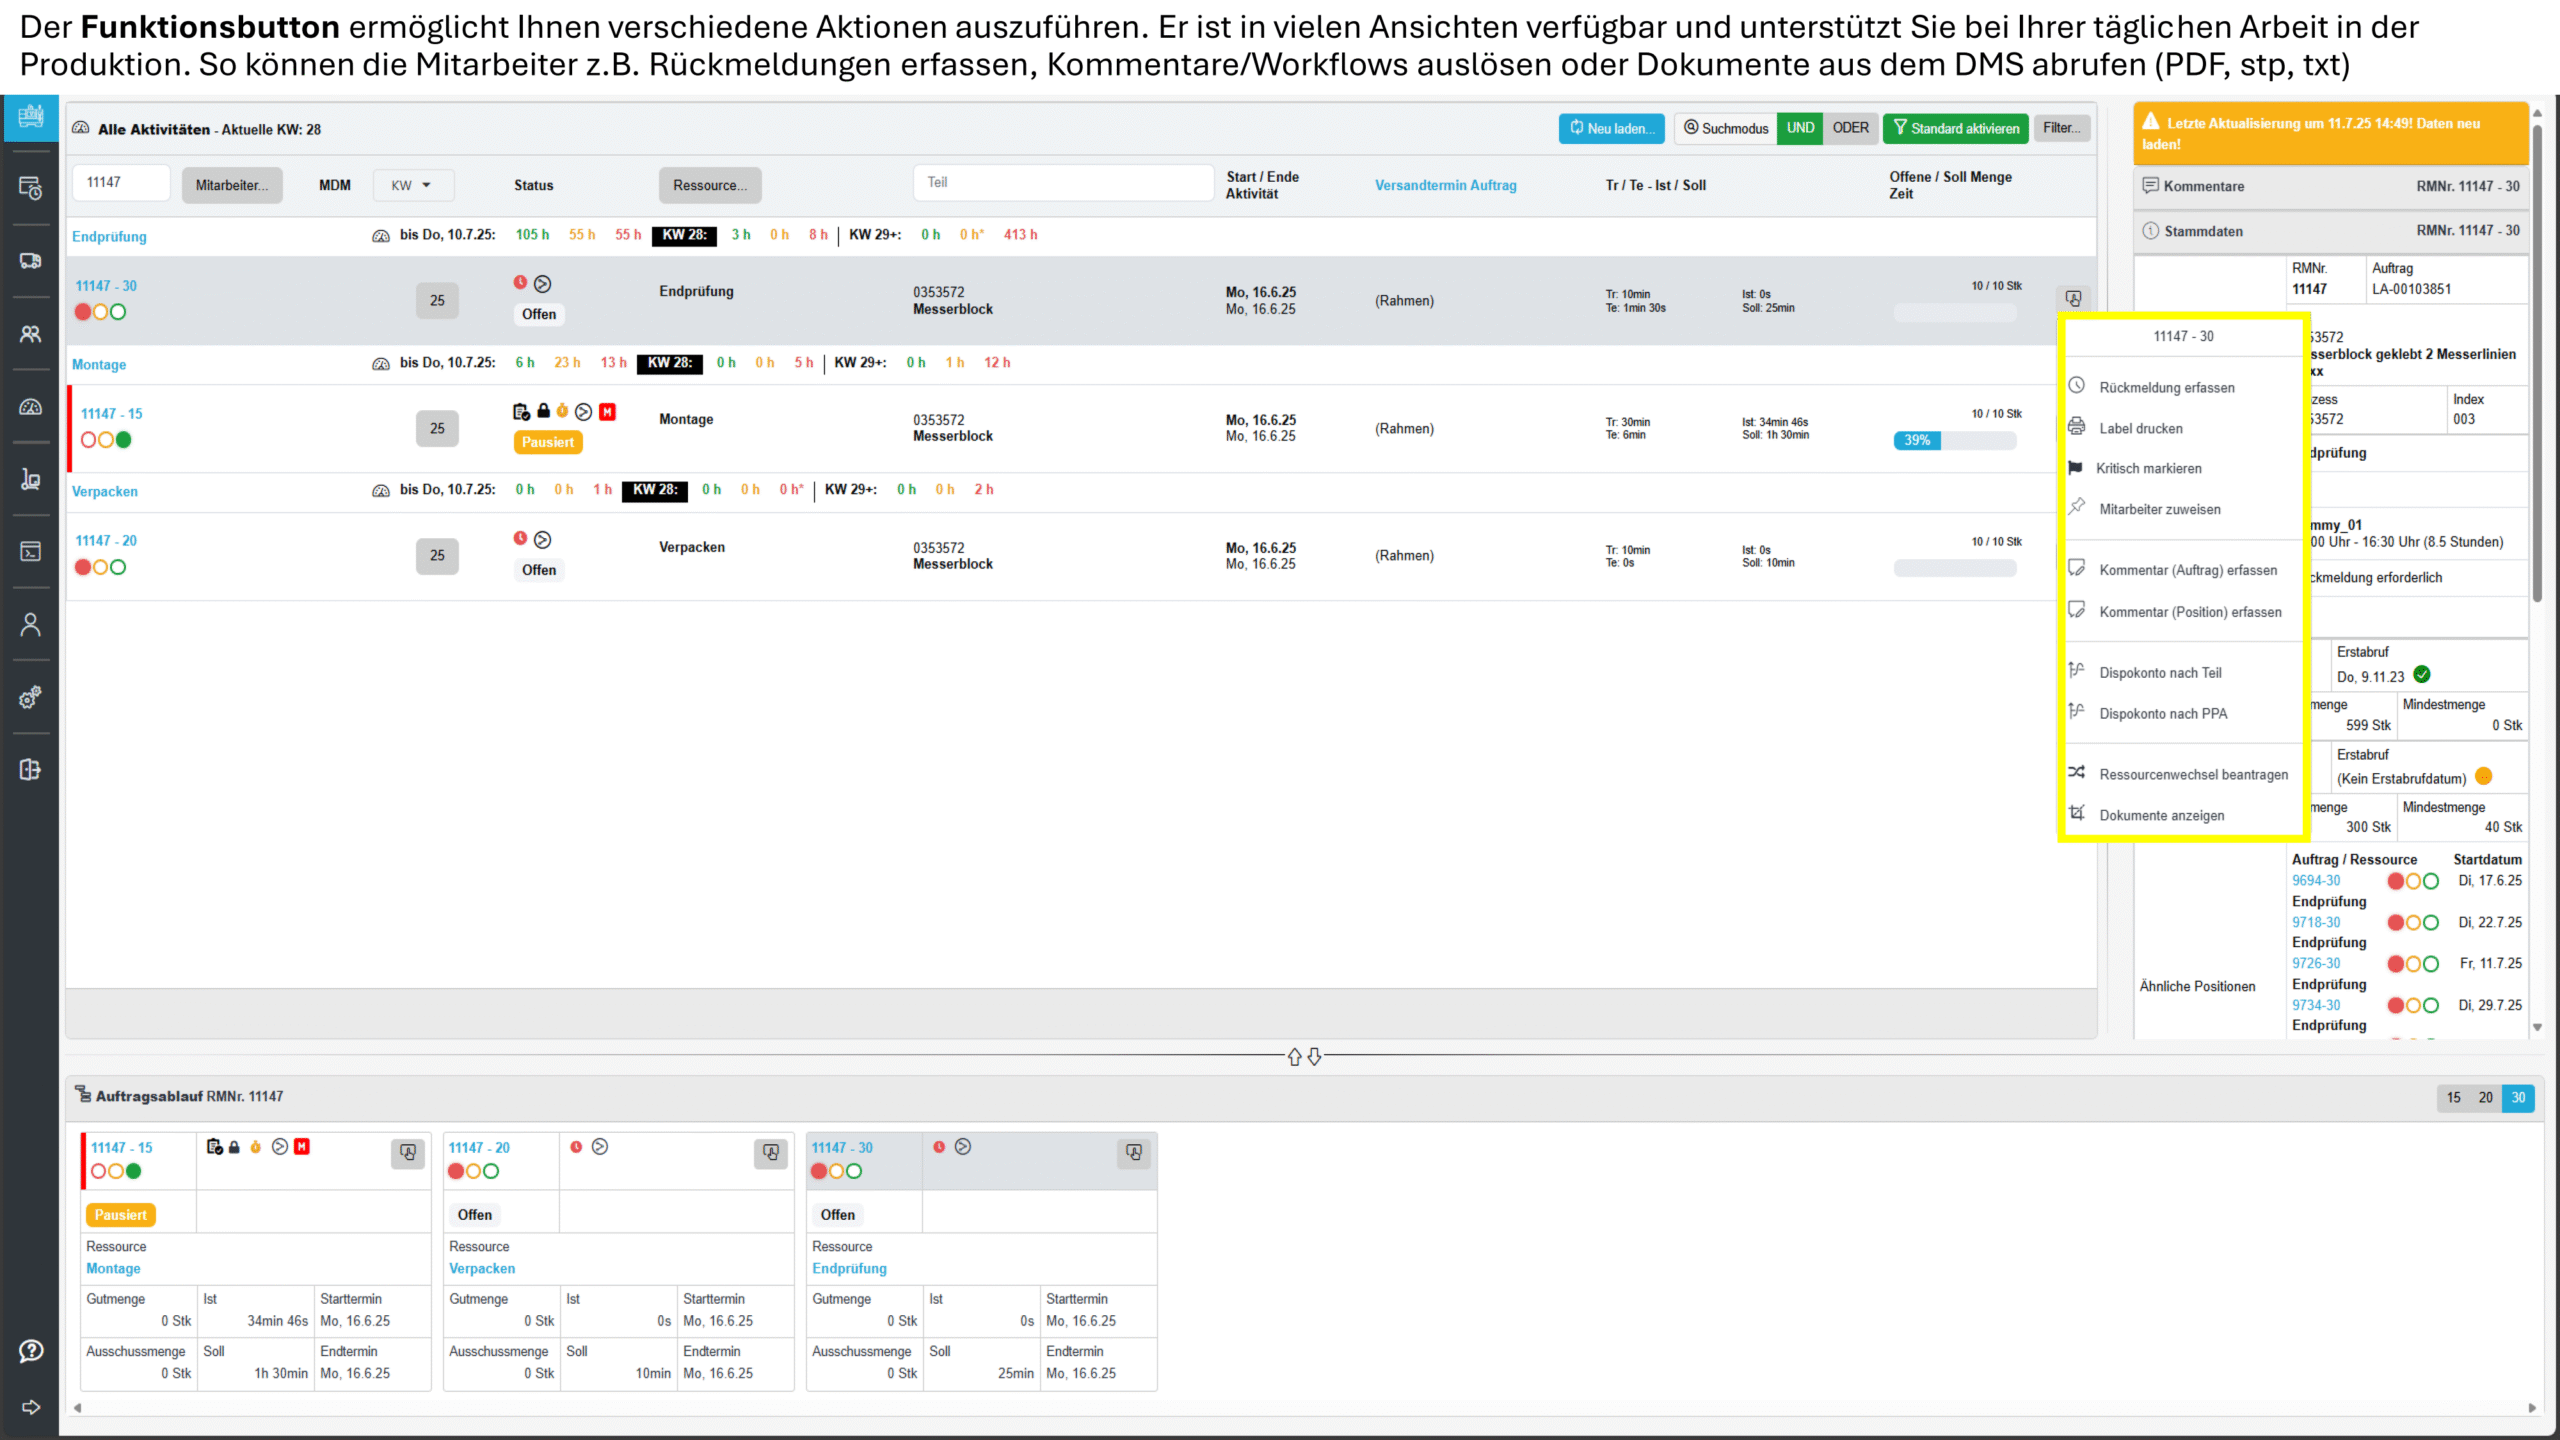The width and height of the screenshot is (2560, 1440).
Task: Click the function button on the 11147 - 15 card
Action: (408, 1153)
